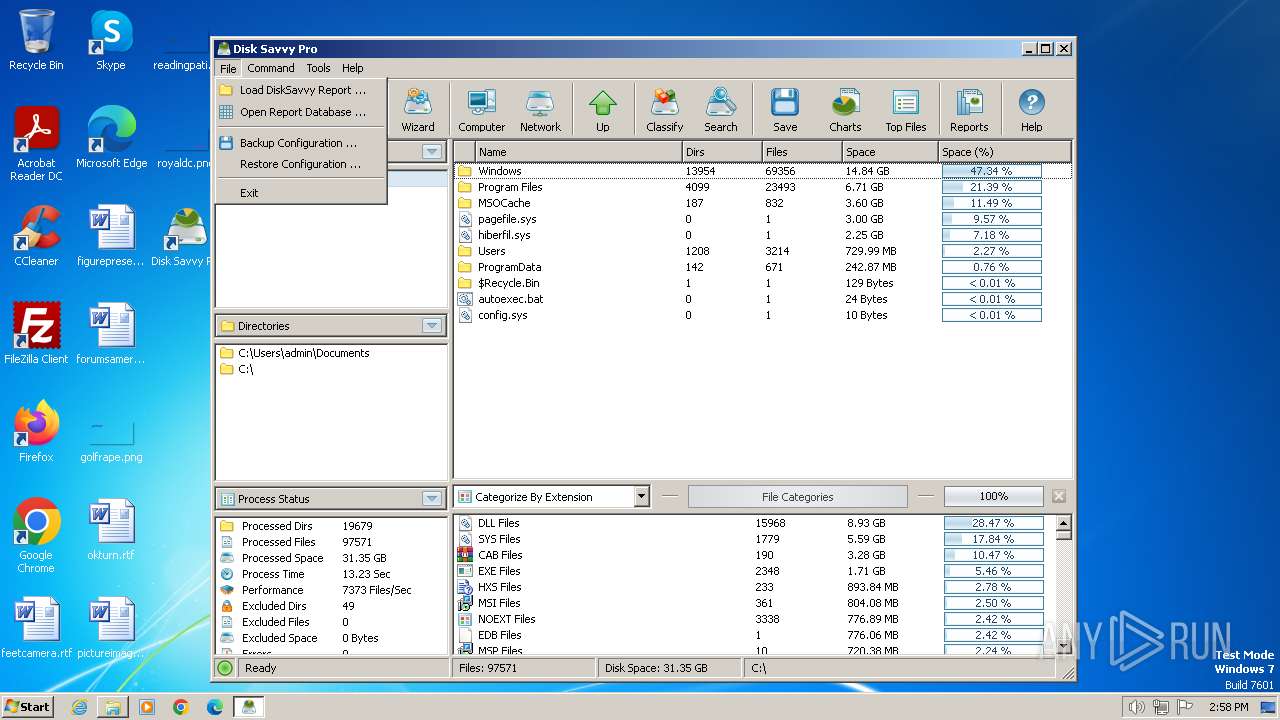1280x720 pixels.
Task: Expand the Process Status panel dropdown arrow
Action: coord(432,499)
